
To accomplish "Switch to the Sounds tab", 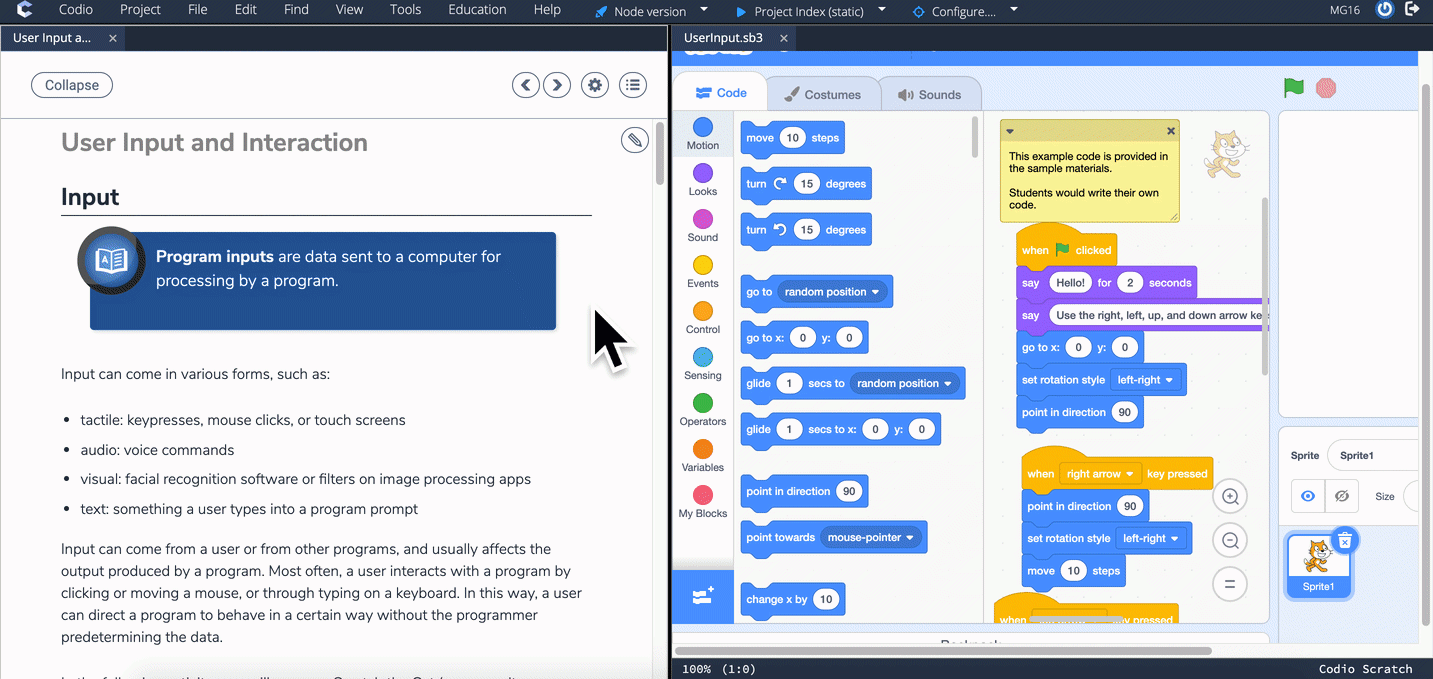I will coord(929,94).
